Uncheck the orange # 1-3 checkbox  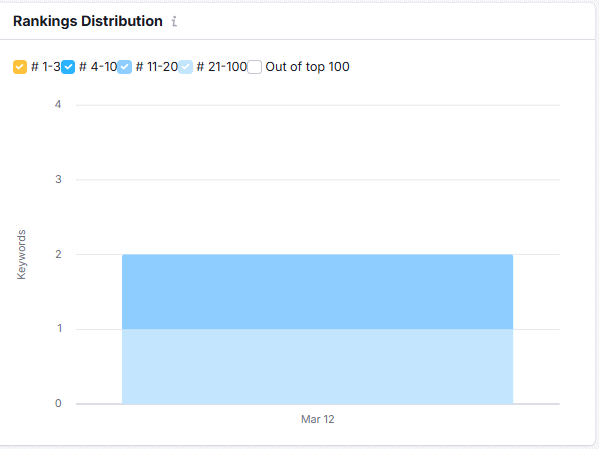pyautogui.click(x=20, y=67)
